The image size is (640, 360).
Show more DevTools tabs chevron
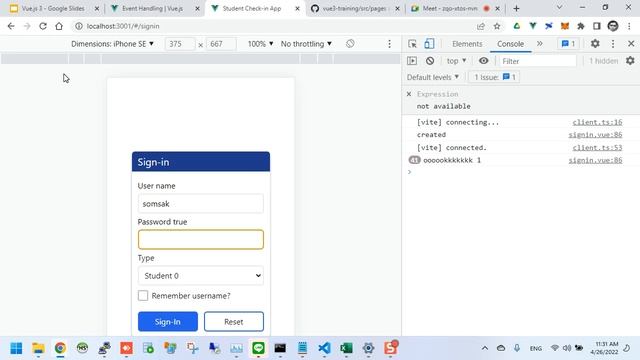coord(540,44)
